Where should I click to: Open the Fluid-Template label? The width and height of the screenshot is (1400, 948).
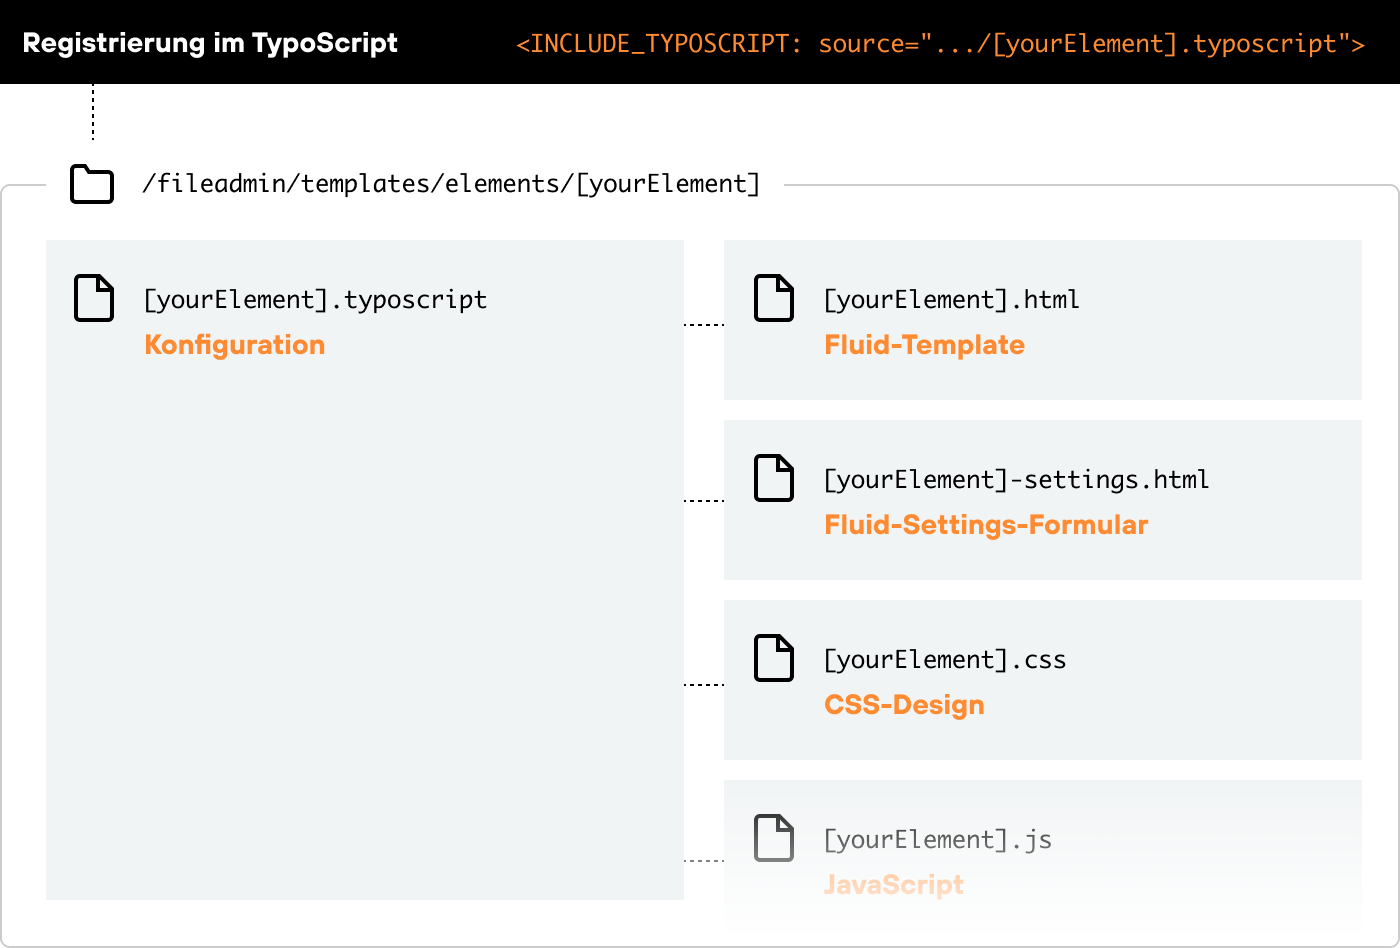coord(924,345)
